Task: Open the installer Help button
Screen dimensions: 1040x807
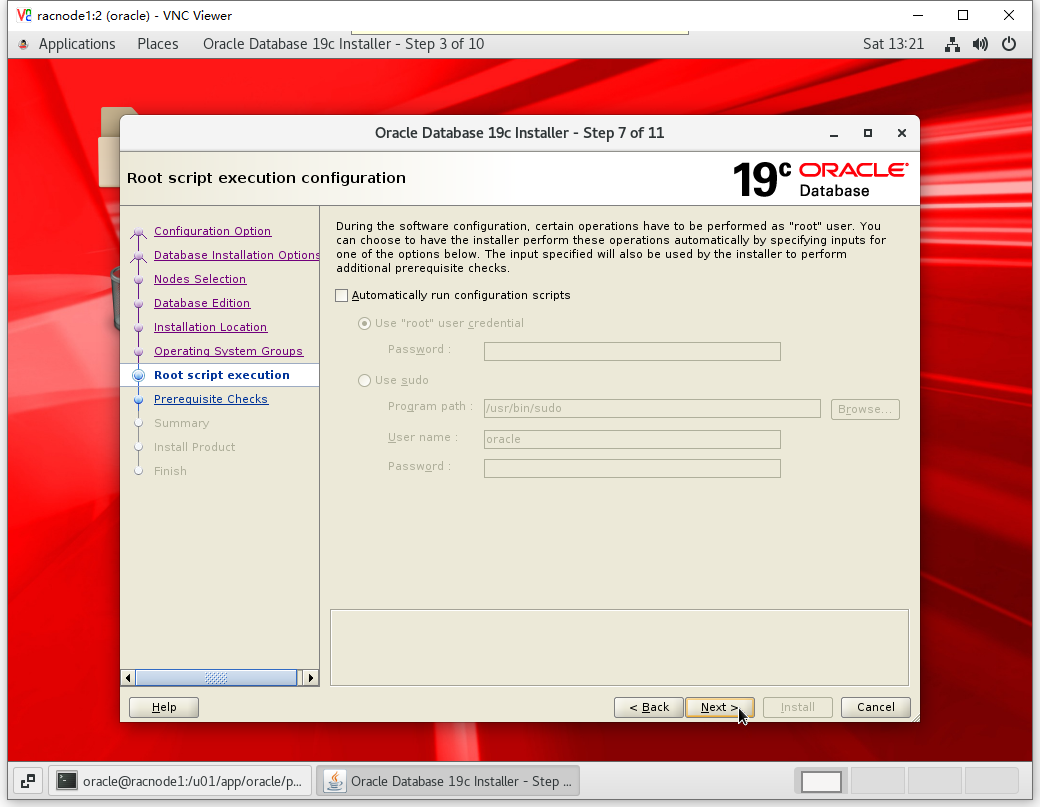Action: click(x=164, y=707)
